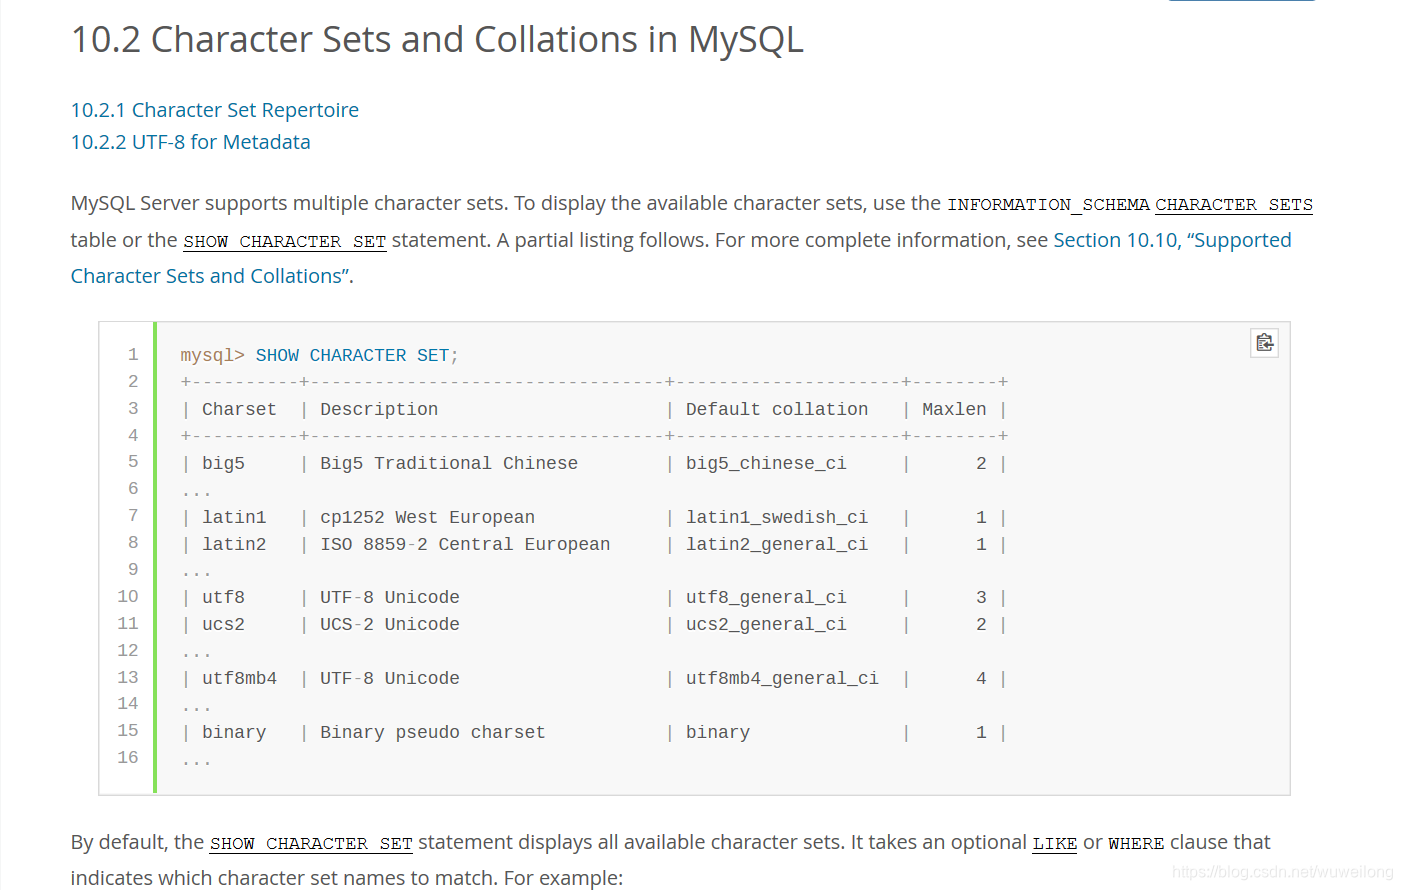Screen dimensions: 1402x890
Task: Click the blog.csdn.net watermark URL
Action: pos(1282,872)
